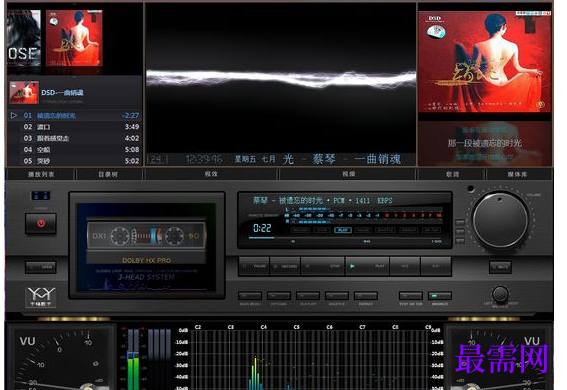
Task: Click the large volume knob
Action: pos(500,220)
